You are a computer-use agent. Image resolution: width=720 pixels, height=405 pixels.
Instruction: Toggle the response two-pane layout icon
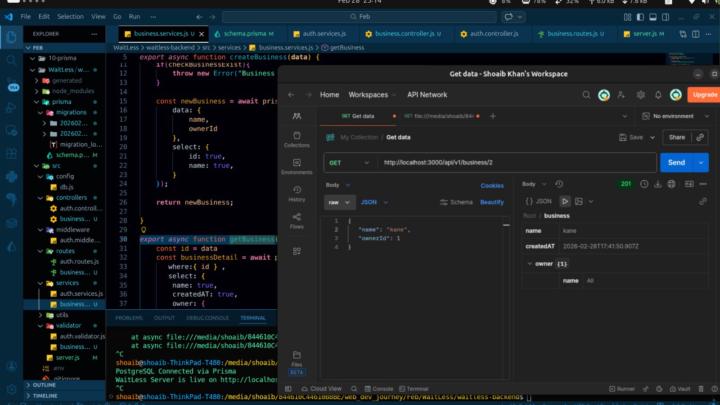(x=689, y=184)
